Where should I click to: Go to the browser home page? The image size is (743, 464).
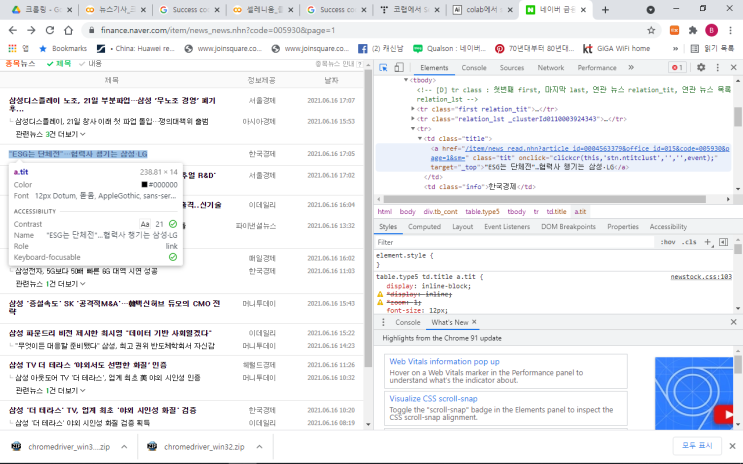69,30
